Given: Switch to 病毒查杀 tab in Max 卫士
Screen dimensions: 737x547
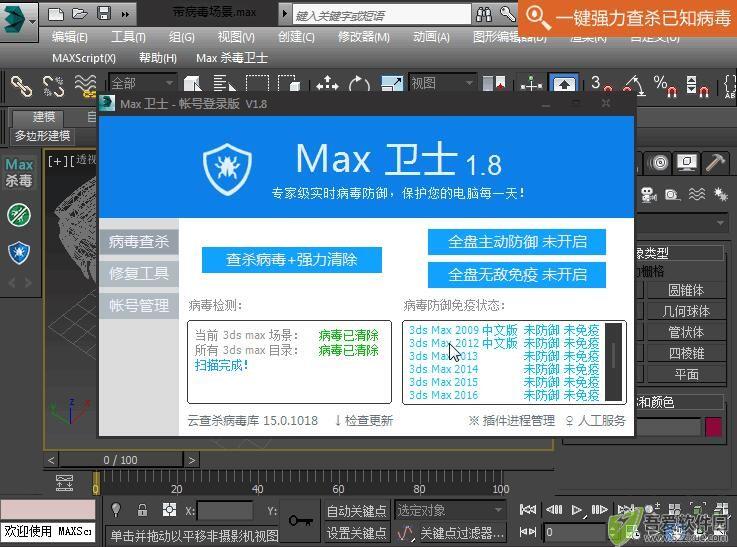Looking at the screenshot, I should point(139,242).
